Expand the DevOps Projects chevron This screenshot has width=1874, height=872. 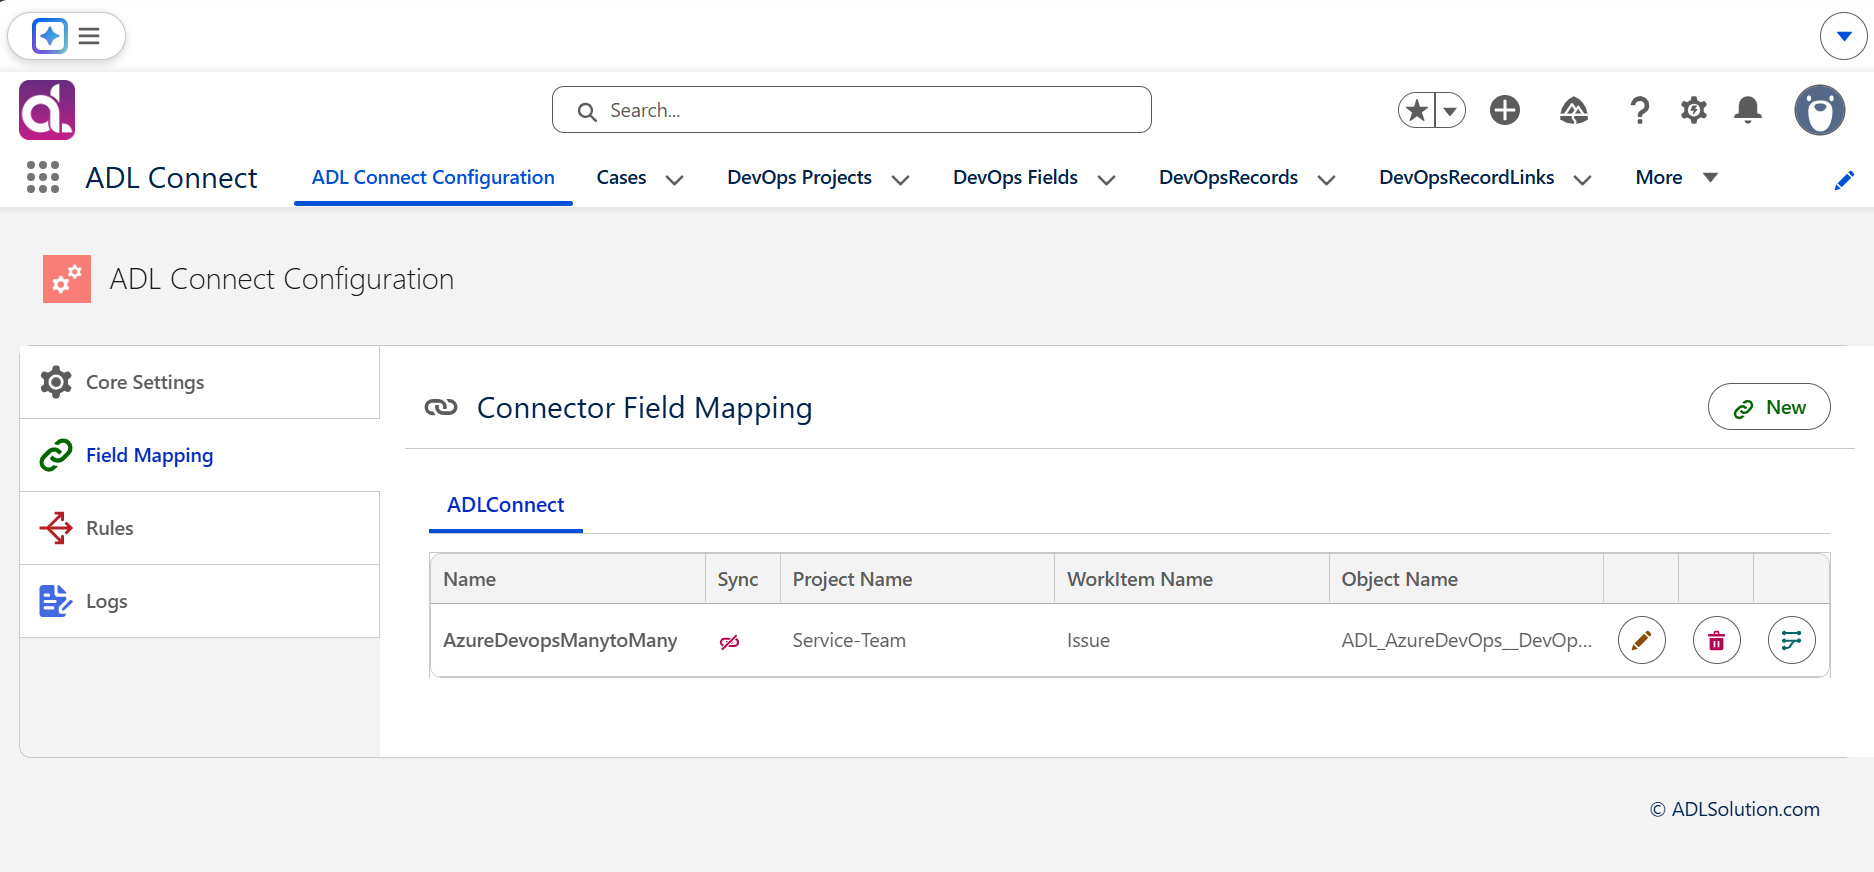[901, 180]
